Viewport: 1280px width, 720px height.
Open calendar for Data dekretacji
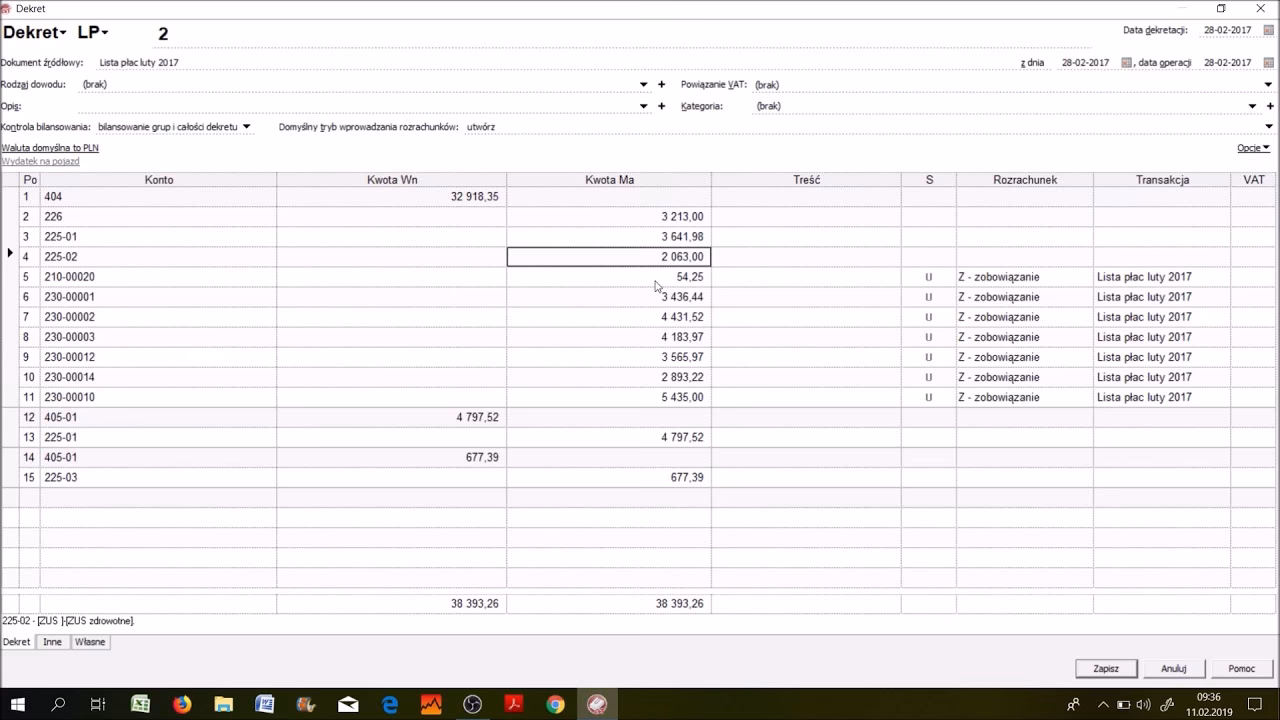[x=1269, y=31]
